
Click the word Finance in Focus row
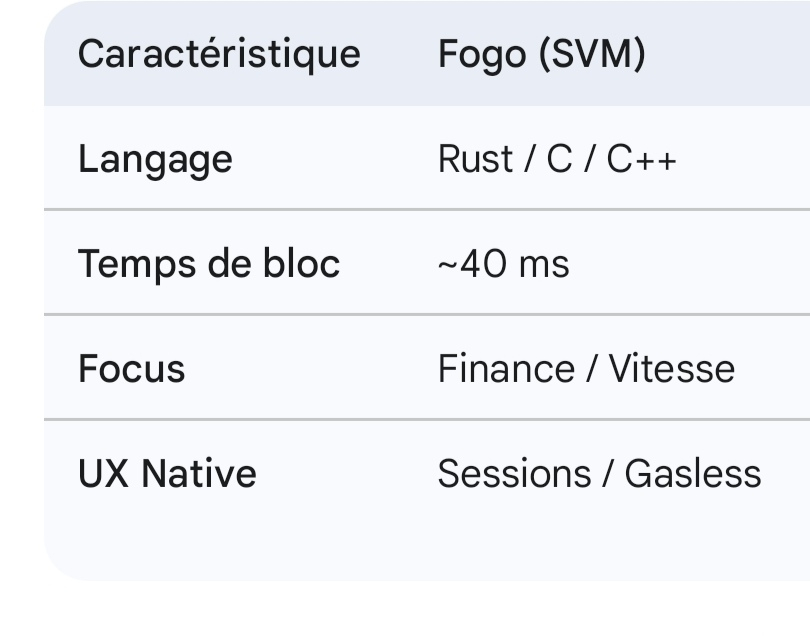click(x=506, y=369)
